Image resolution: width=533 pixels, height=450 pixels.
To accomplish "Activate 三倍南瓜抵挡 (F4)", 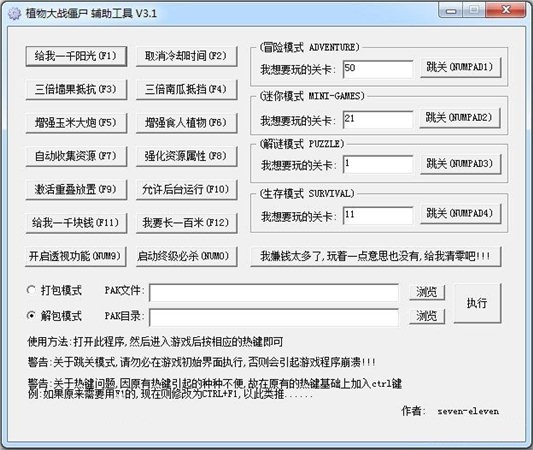I will 186,89.
